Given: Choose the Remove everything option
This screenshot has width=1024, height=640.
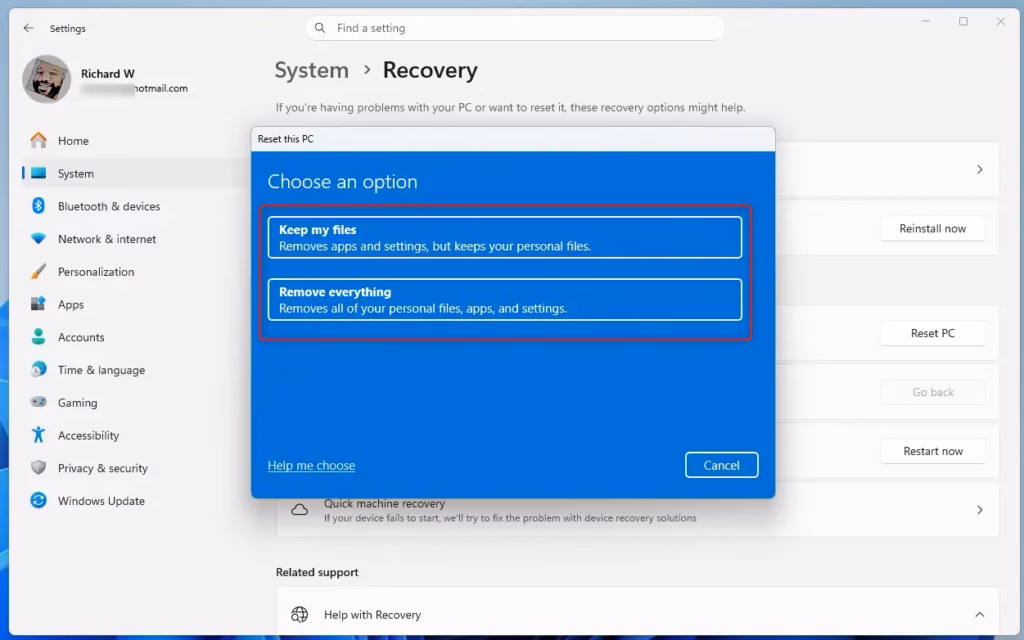Looking at the screenshot, I should tap(505, 299).
